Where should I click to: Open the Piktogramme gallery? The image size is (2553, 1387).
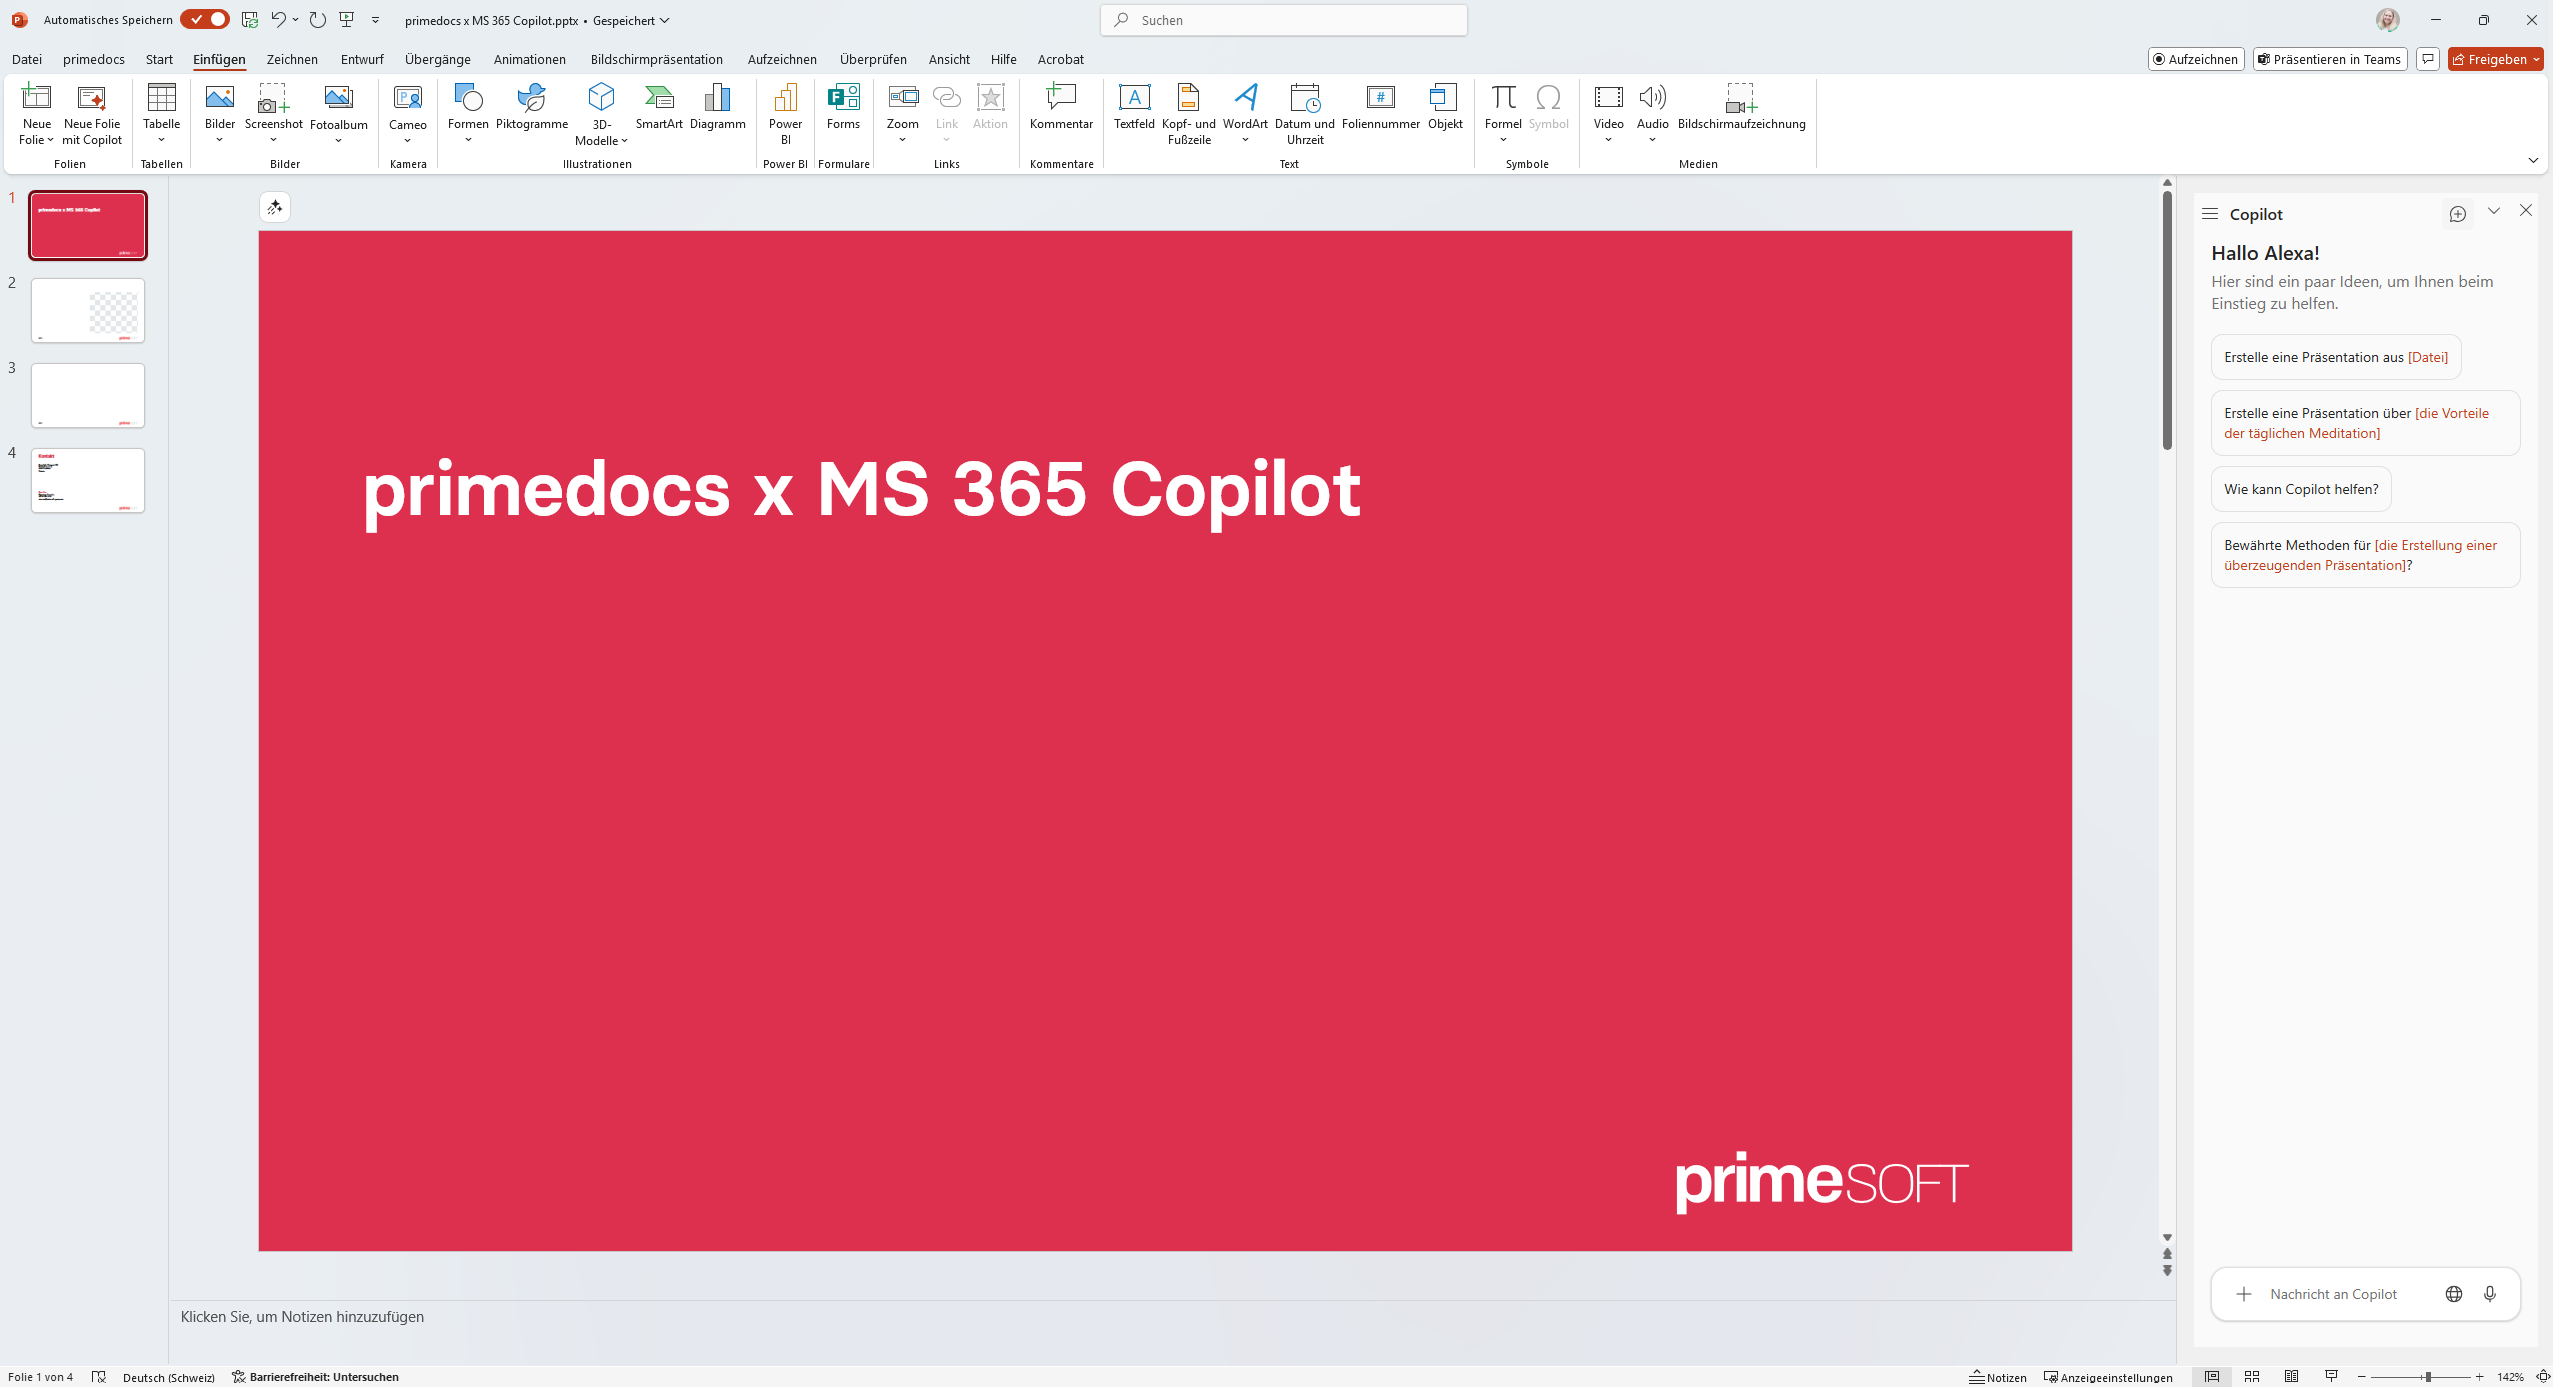pyautogui.click(x=531, y=110)
